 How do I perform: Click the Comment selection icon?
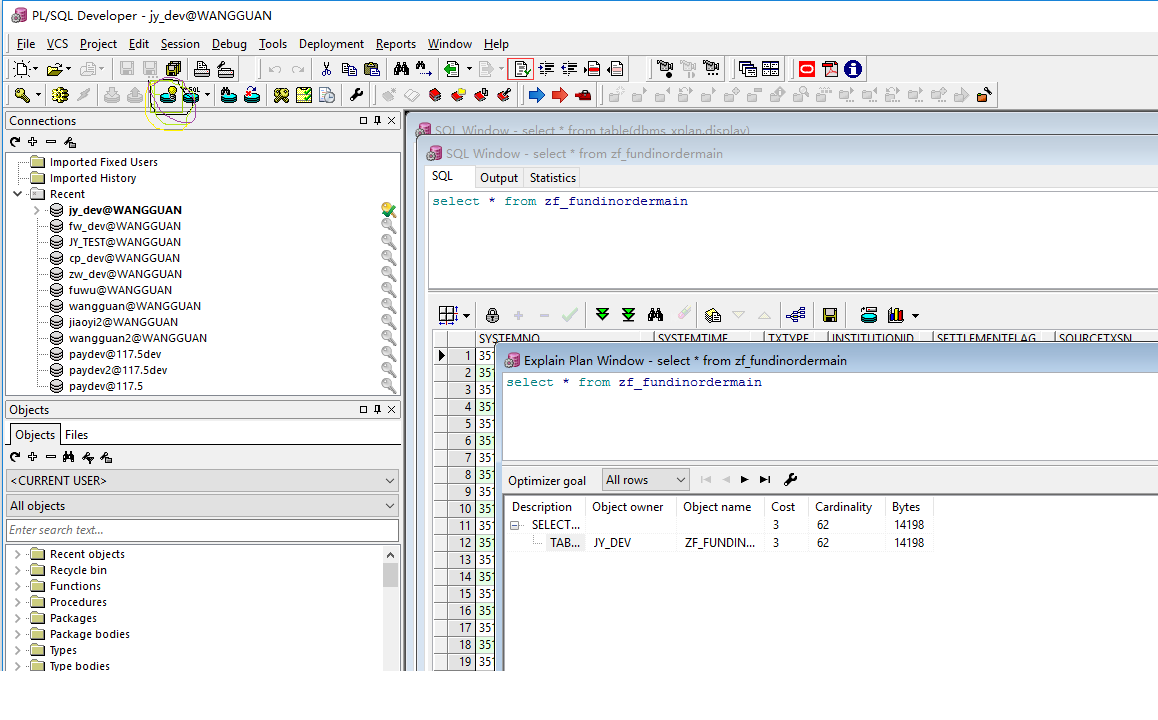coord(592,69)
